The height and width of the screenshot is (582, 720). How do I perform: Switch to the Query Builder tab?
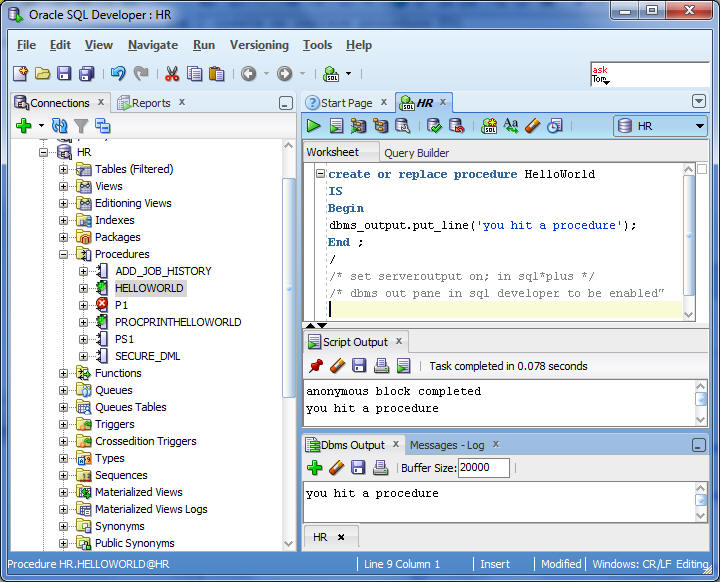point(416,153)
